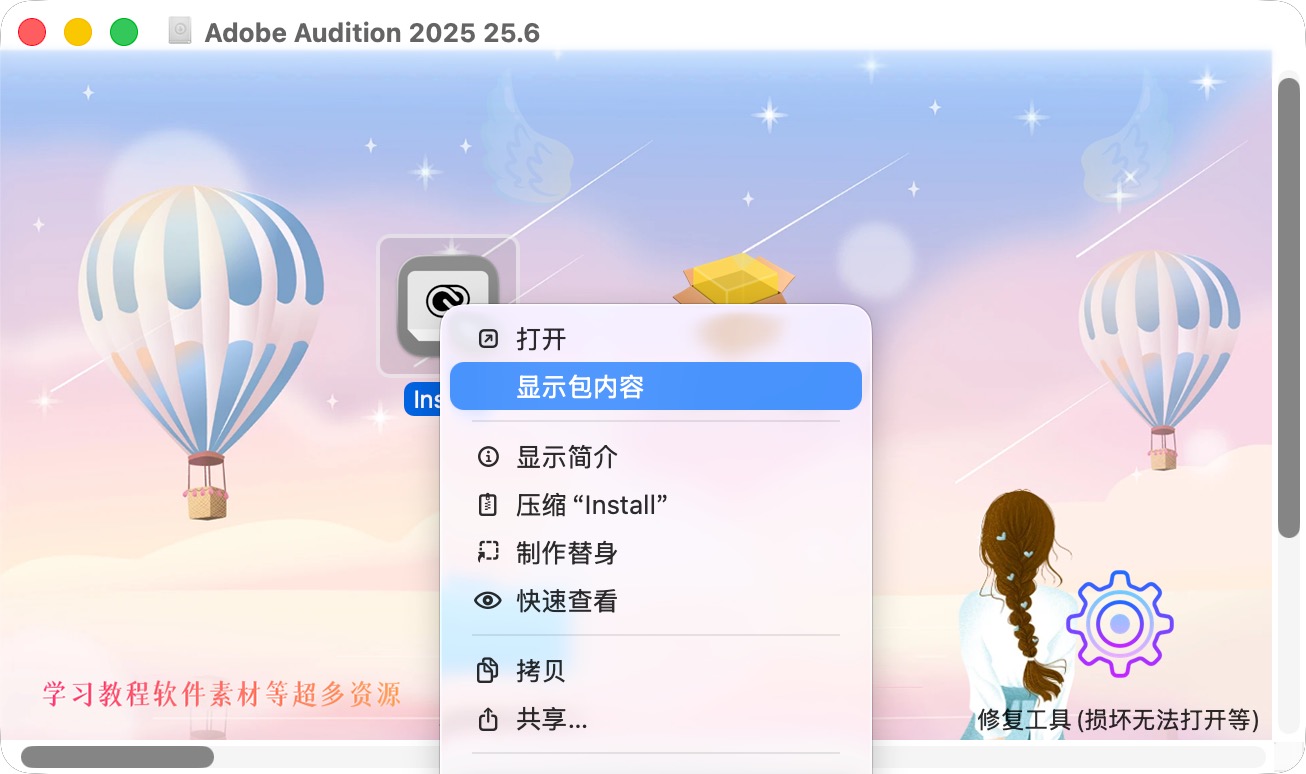Click the vertical scrollbar thumb
Viewport: 1306px width, 774px height.
pyautogui.click(x=1289, y=307)
